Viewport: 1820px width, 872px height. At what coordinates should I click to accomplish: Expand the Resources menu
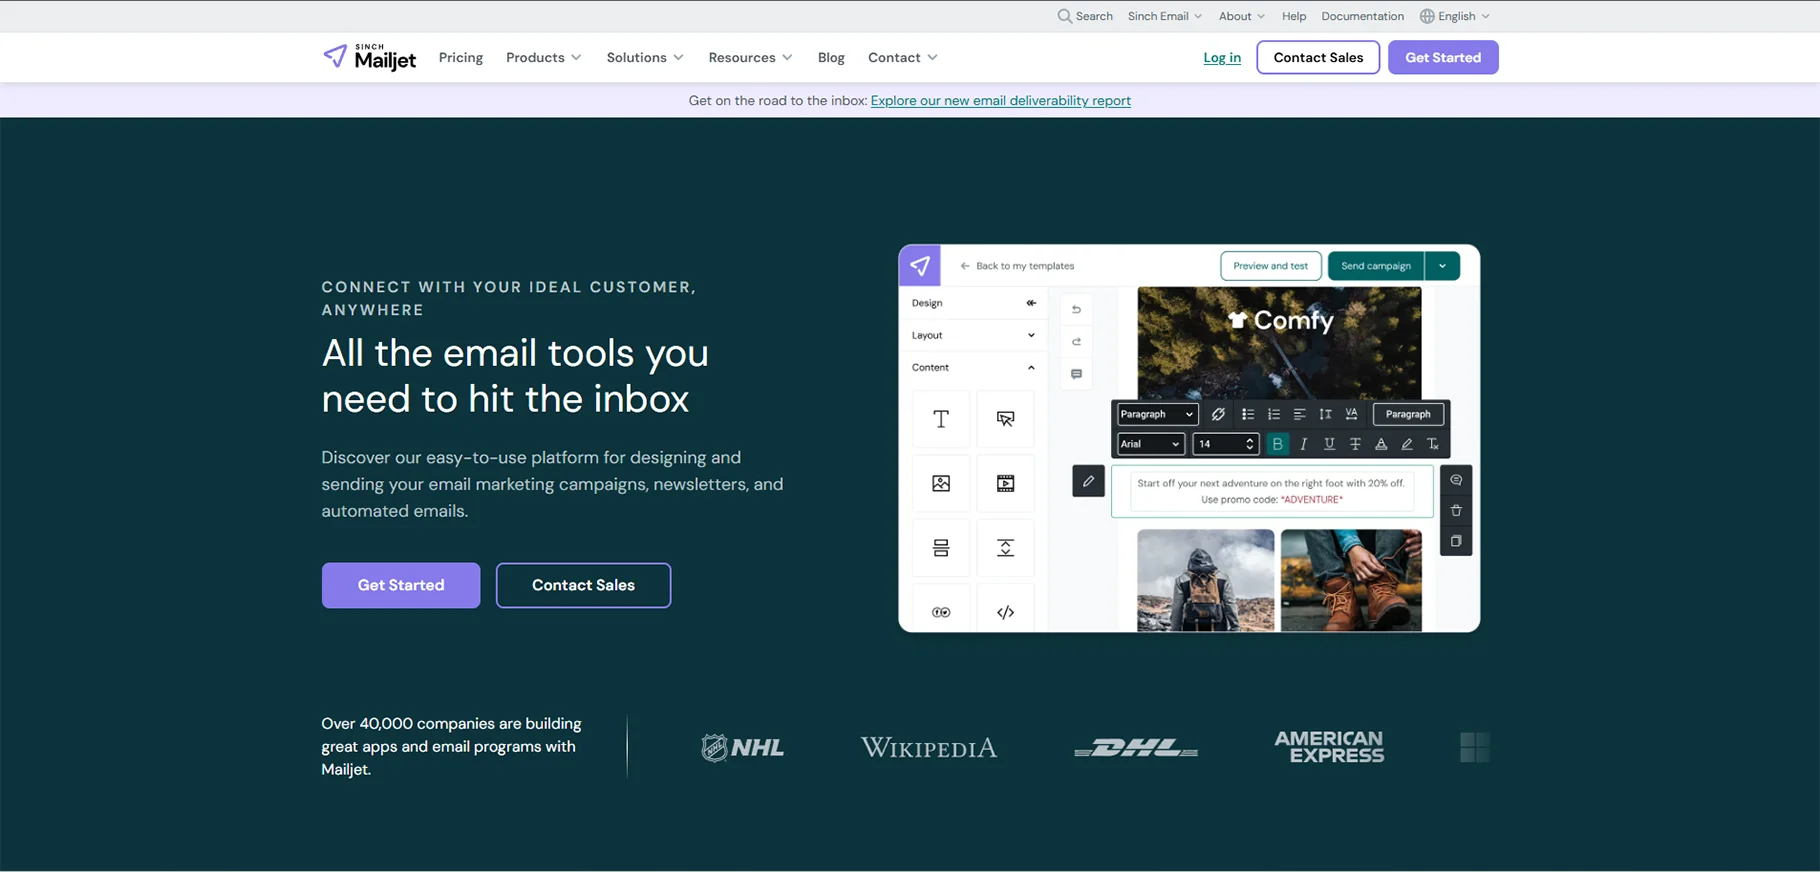[x=750, y=57]
